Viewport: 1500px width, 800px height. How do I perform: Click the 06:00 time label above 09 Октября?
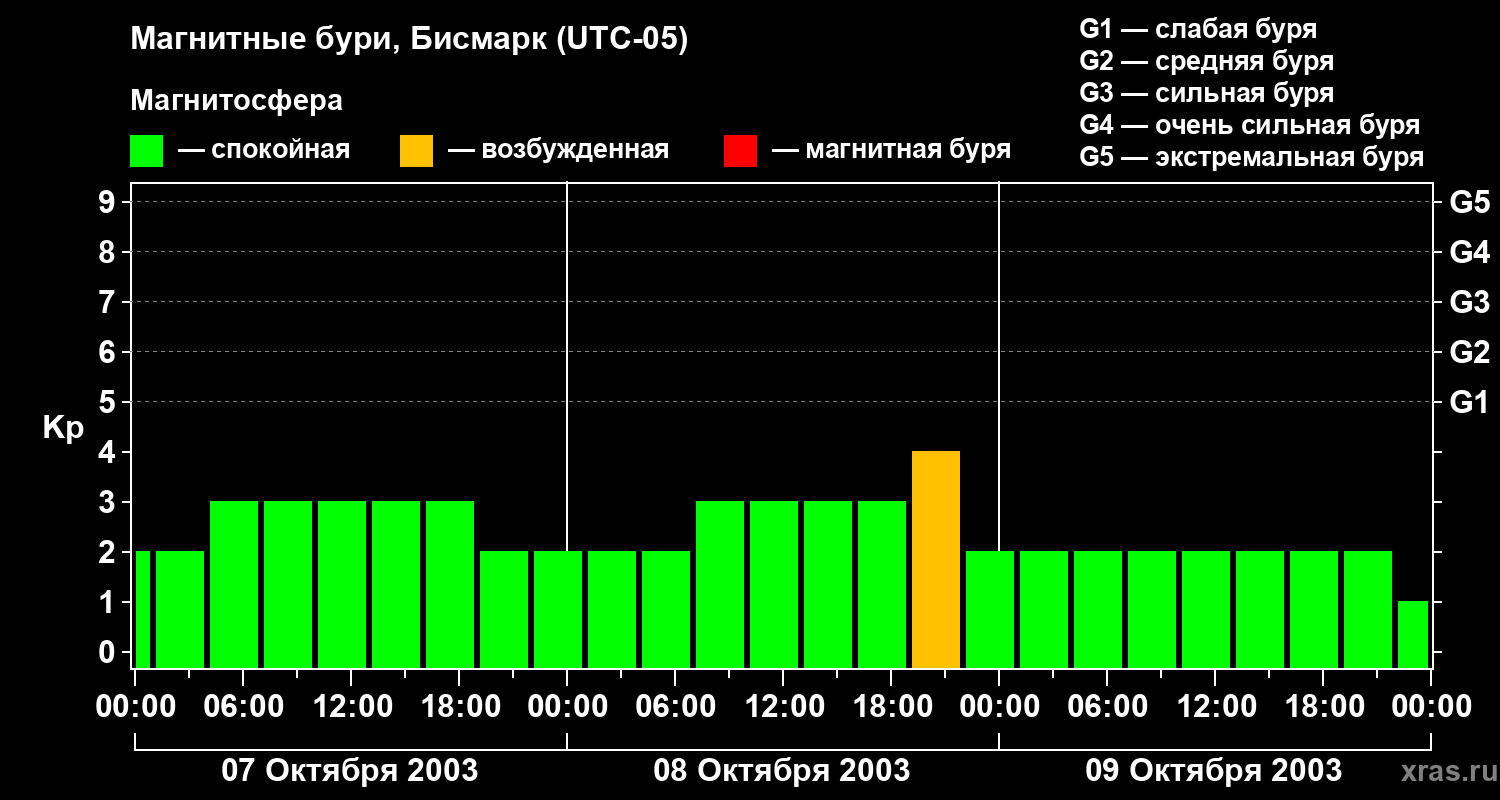pos(1107,707)
